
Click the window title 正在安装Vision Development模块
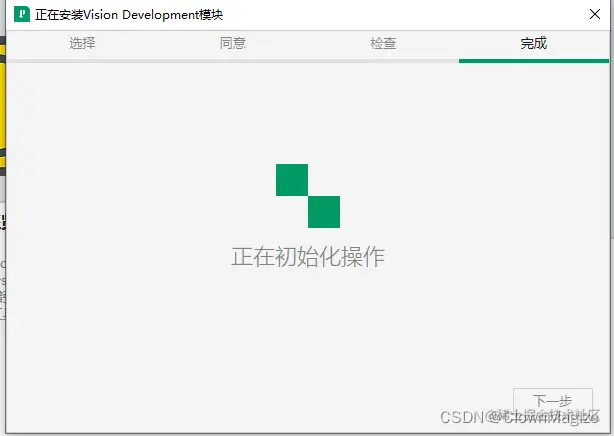pos(129,15)
